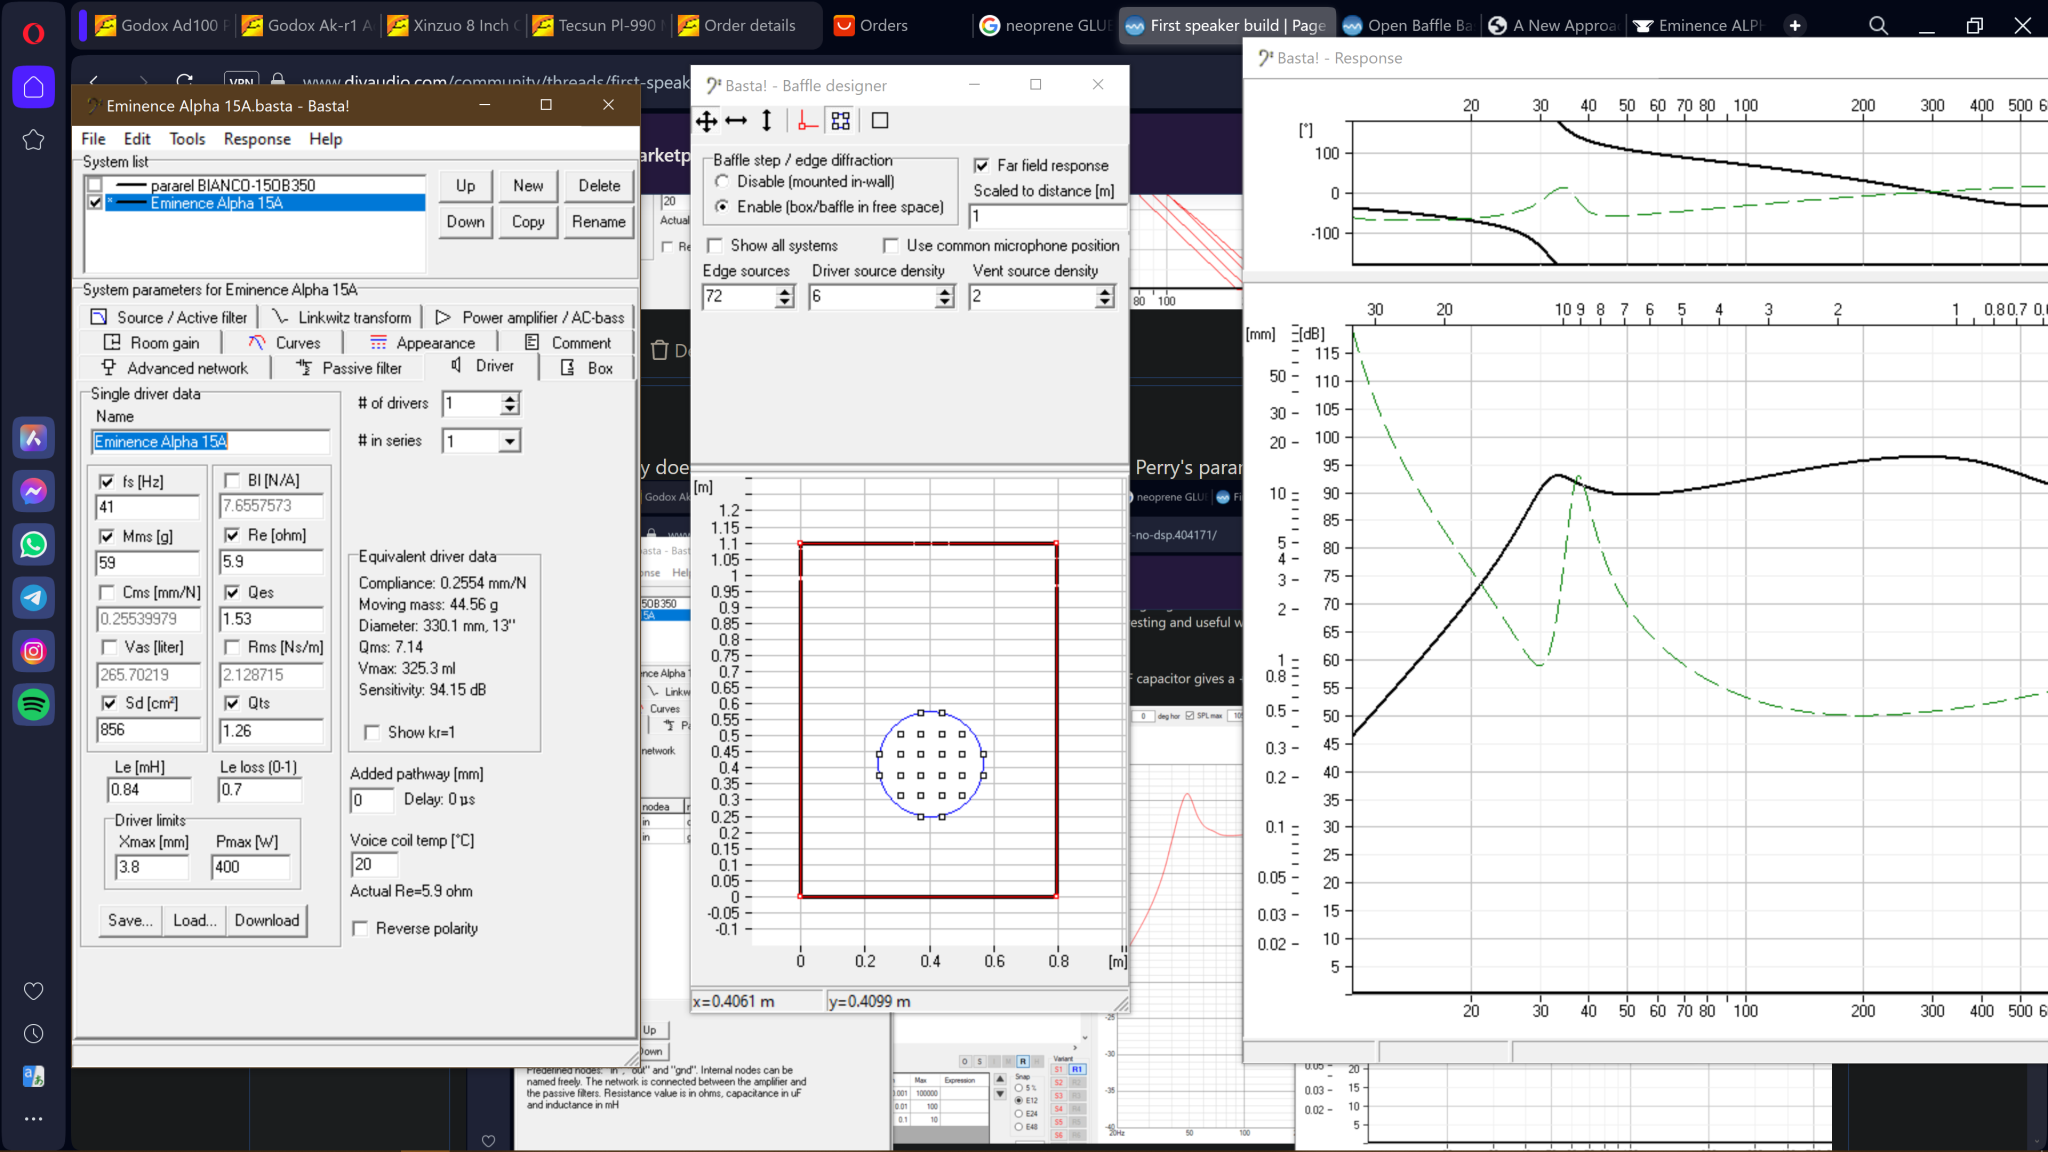Adjust the Edge sources spinner arrows
Image resolution: width=2048 pixels, height=1152 pixels.
pos(785,297)
